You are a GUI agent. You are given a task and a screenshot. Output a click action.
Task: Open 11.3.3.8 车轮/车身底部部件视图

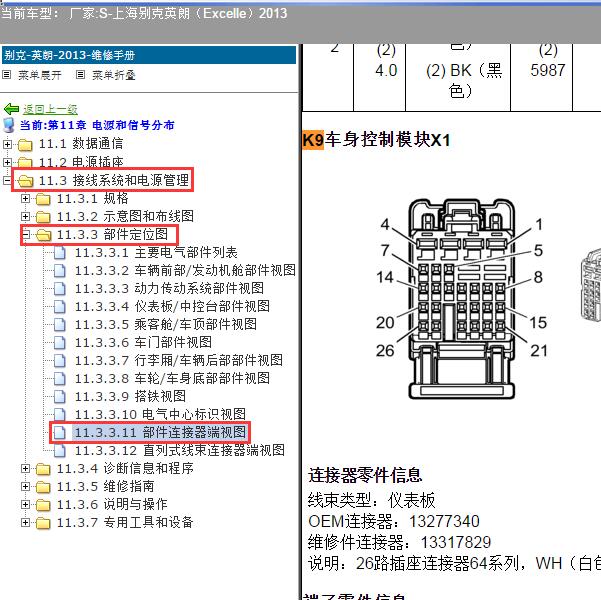(172, 379)
